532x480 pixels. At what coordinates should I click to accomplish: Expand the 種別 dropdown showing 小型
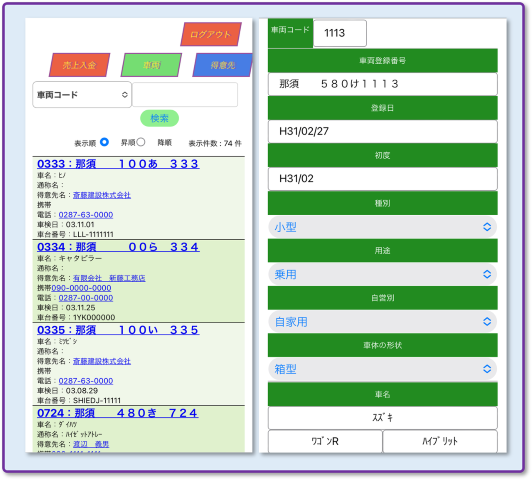[383, 227]
